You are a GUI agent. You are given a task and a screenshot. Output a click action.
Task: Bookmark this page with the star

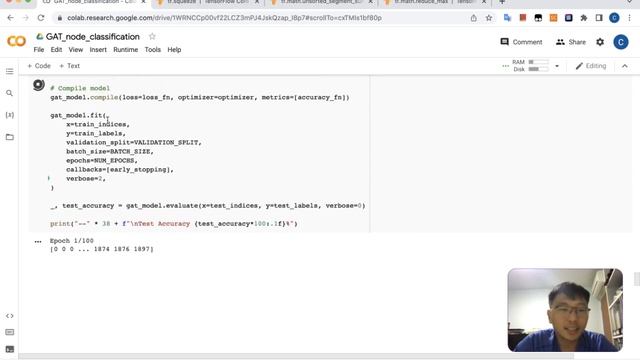(x=489, y=18)
